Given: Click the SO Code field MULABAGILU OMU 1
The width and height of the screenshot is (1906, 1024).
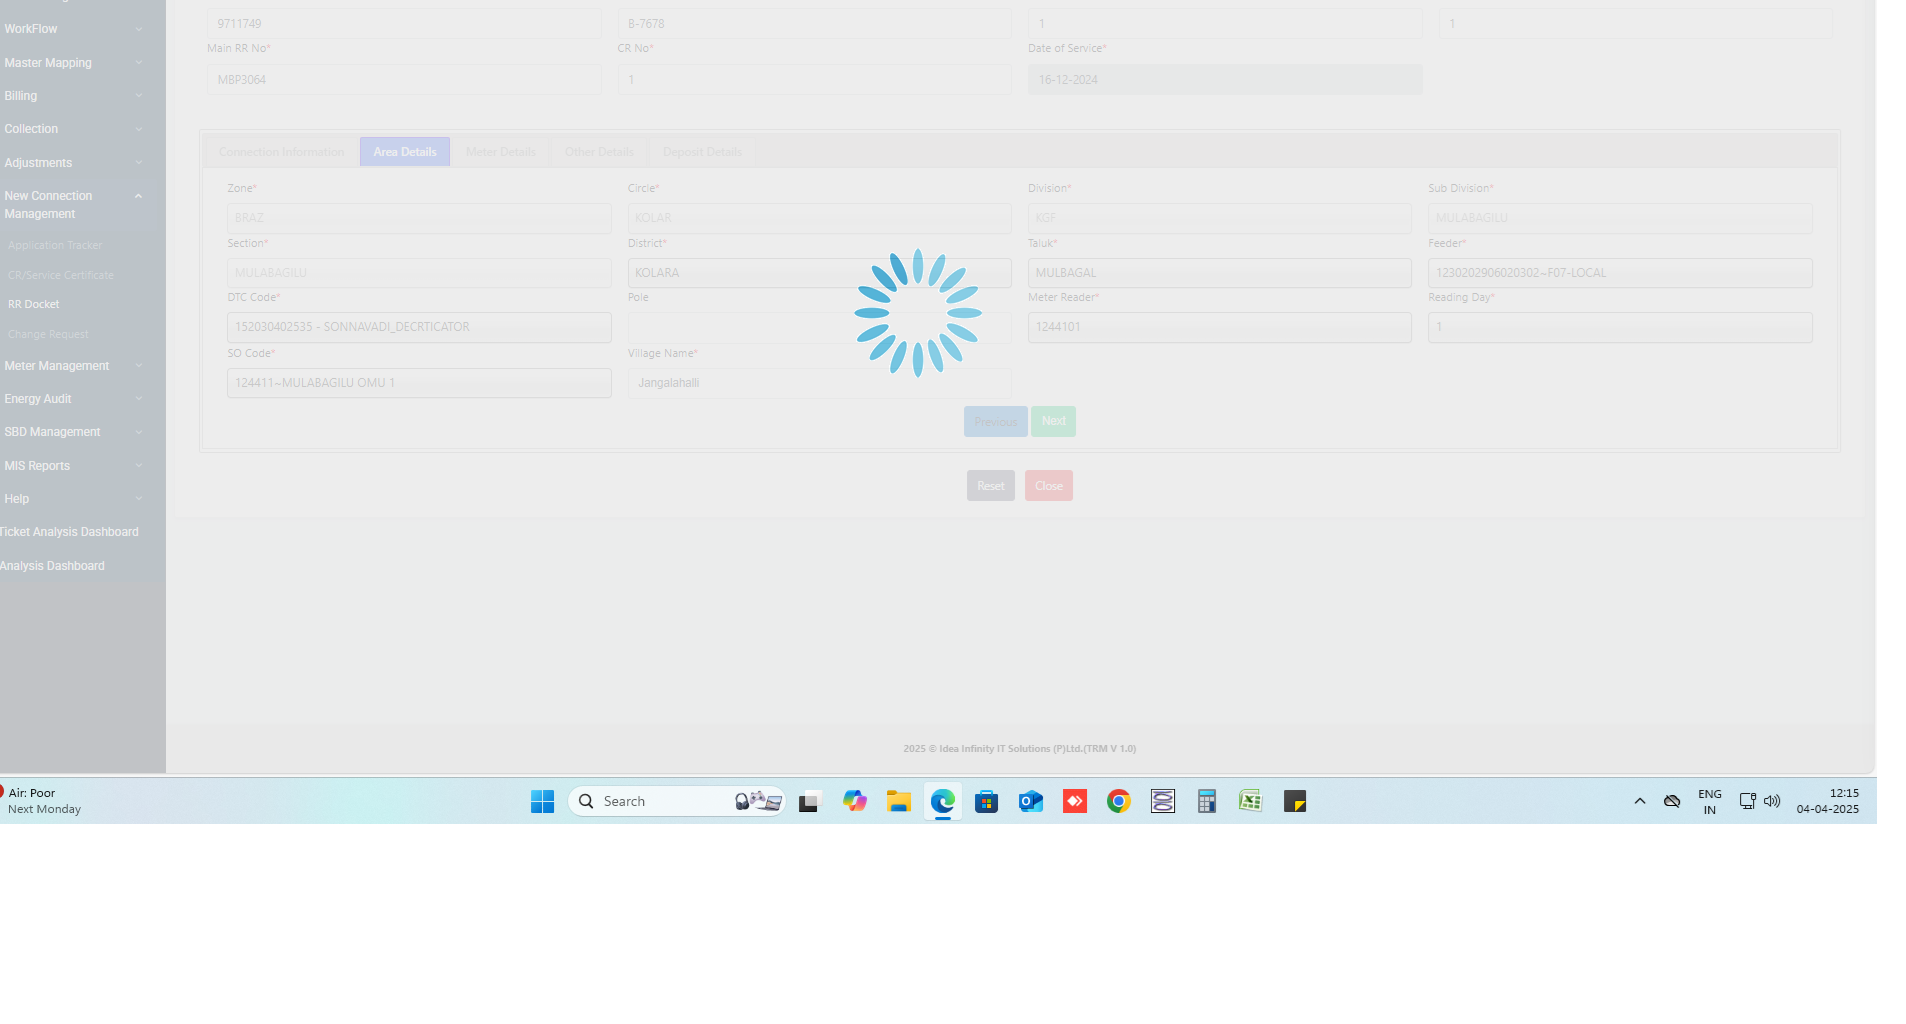Looking at the screenshot, I should click(419, 383).
